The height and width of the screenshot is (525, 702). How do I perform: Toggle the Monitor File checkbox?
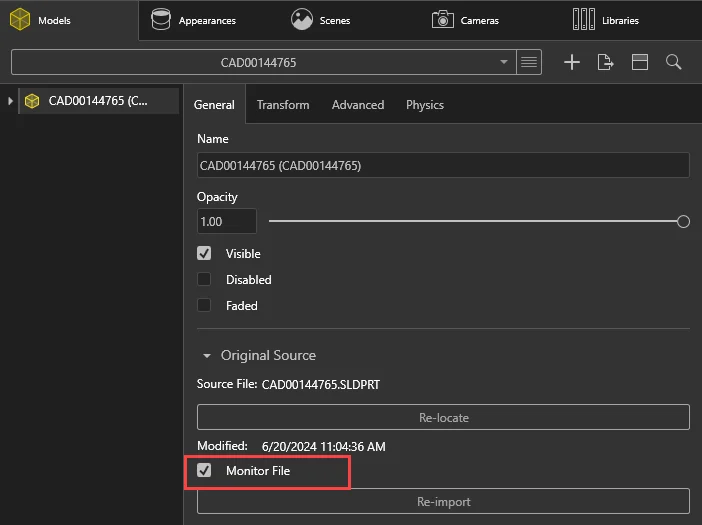click(x=204, y=470)
